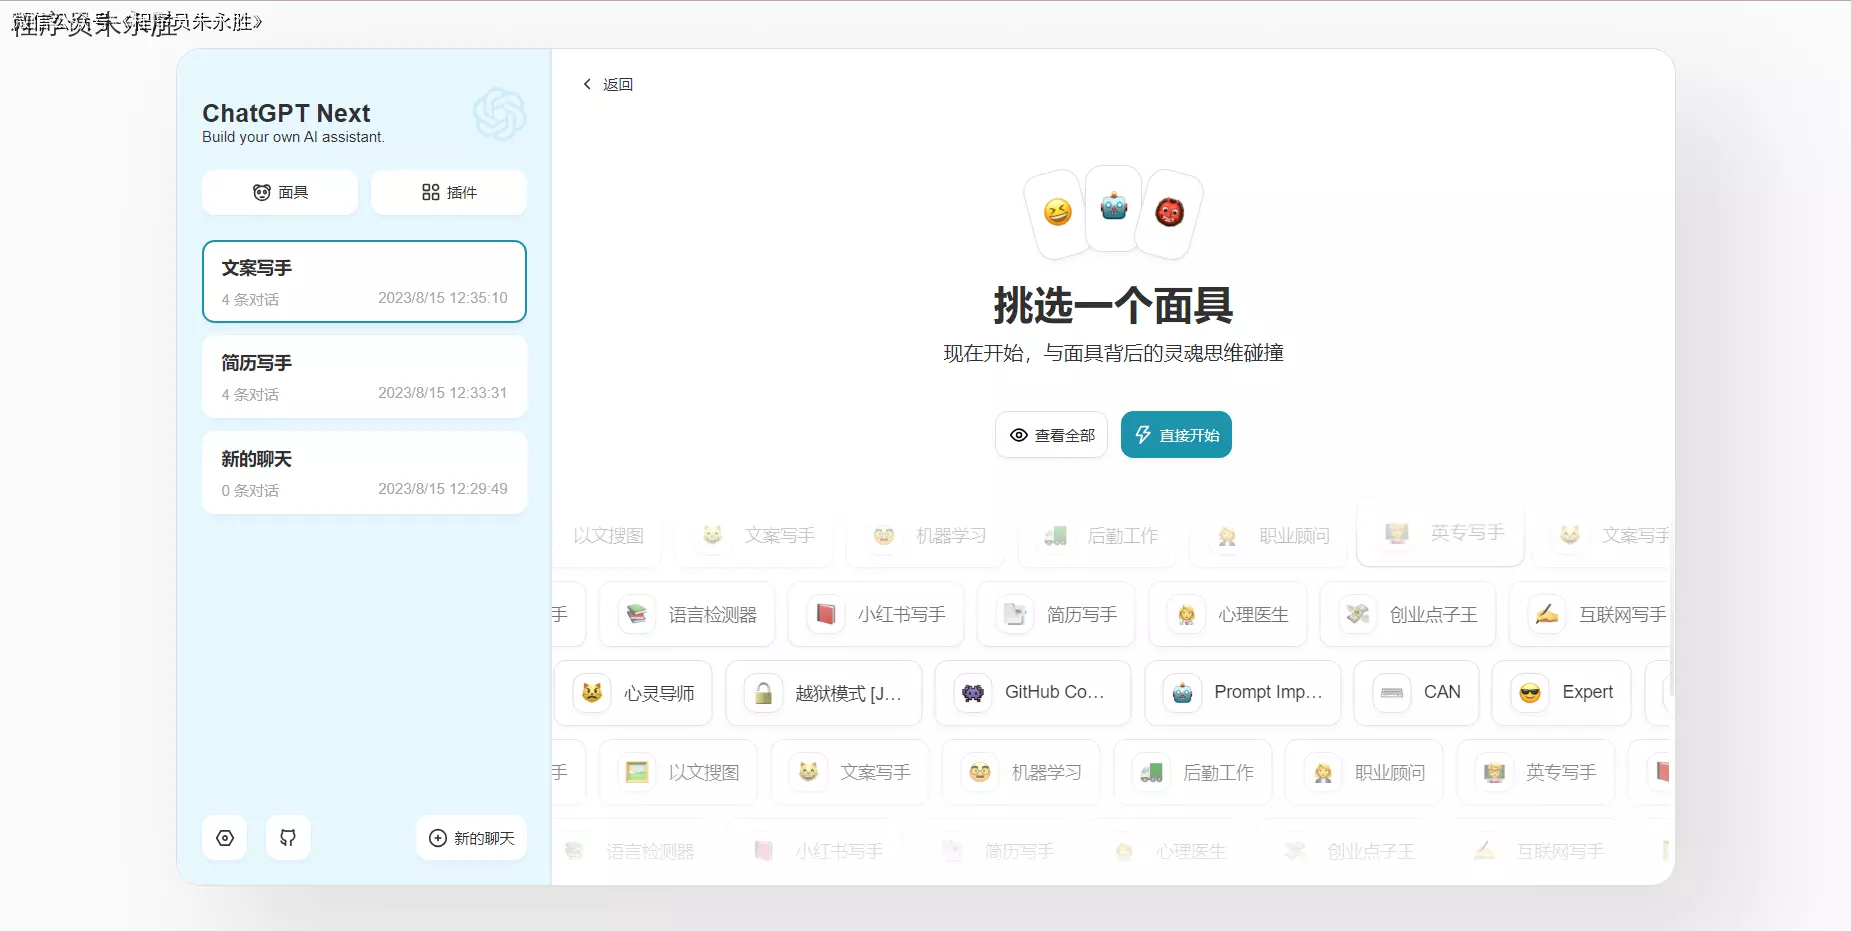
Task: Click the ChatGPT logo in the sidebar
Action: (x=500, y=115)
